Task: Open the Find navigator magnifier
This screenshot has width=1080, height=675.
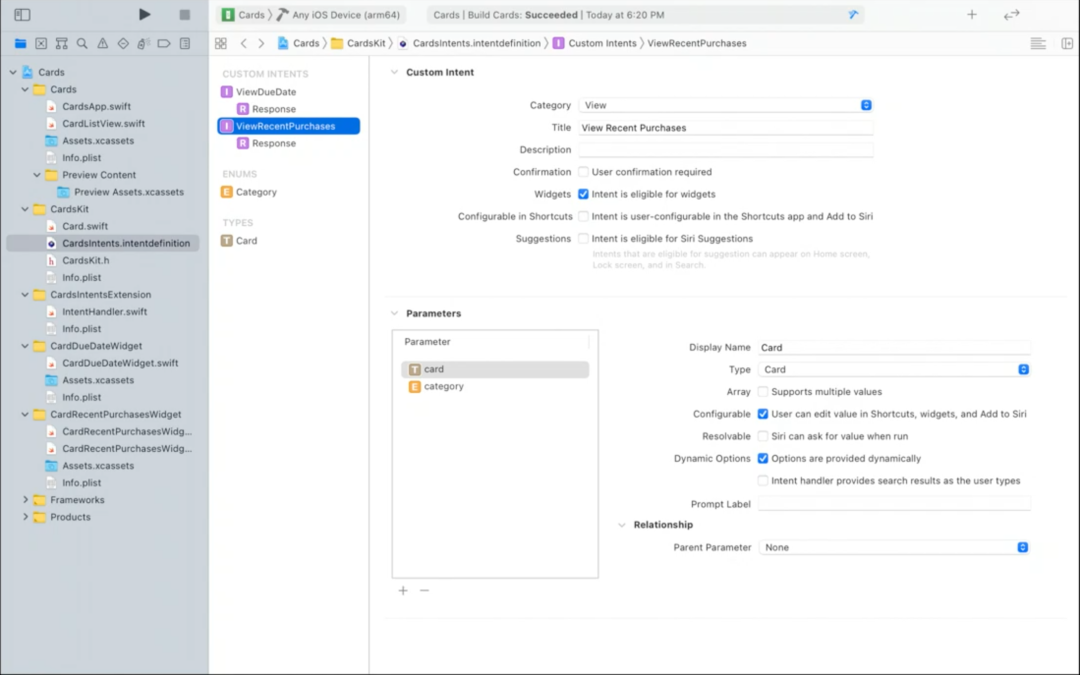Action: click(x=82, y=44)
